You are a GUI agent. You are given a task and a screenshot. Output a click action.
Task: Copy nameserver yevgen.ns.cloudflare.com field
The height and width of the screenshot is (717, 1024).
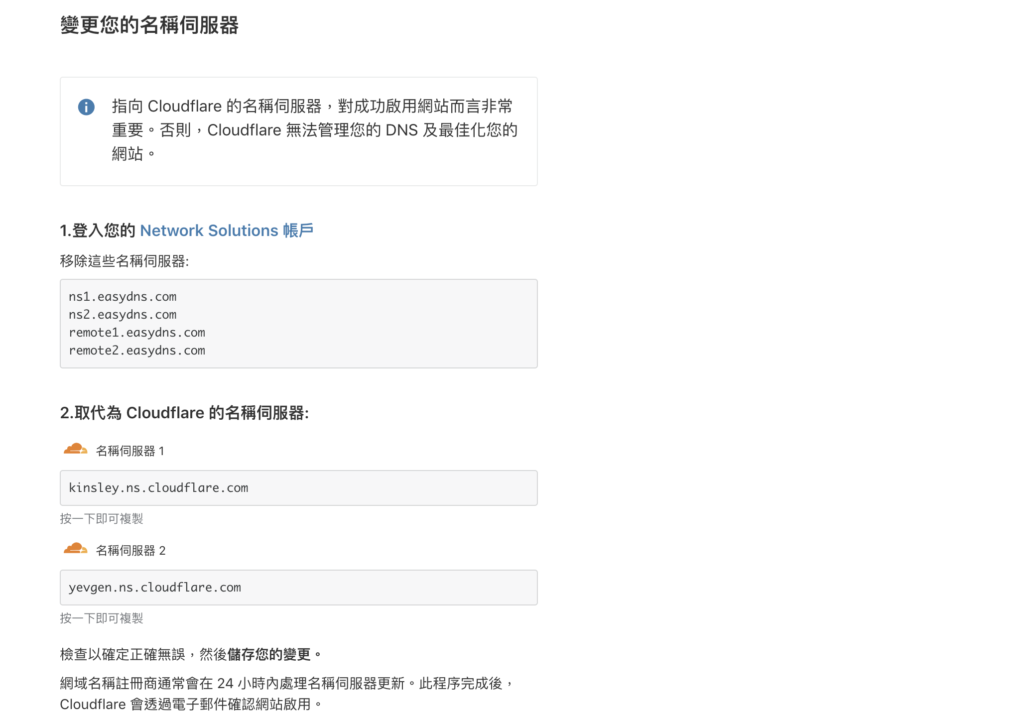(x=298, y=588)
